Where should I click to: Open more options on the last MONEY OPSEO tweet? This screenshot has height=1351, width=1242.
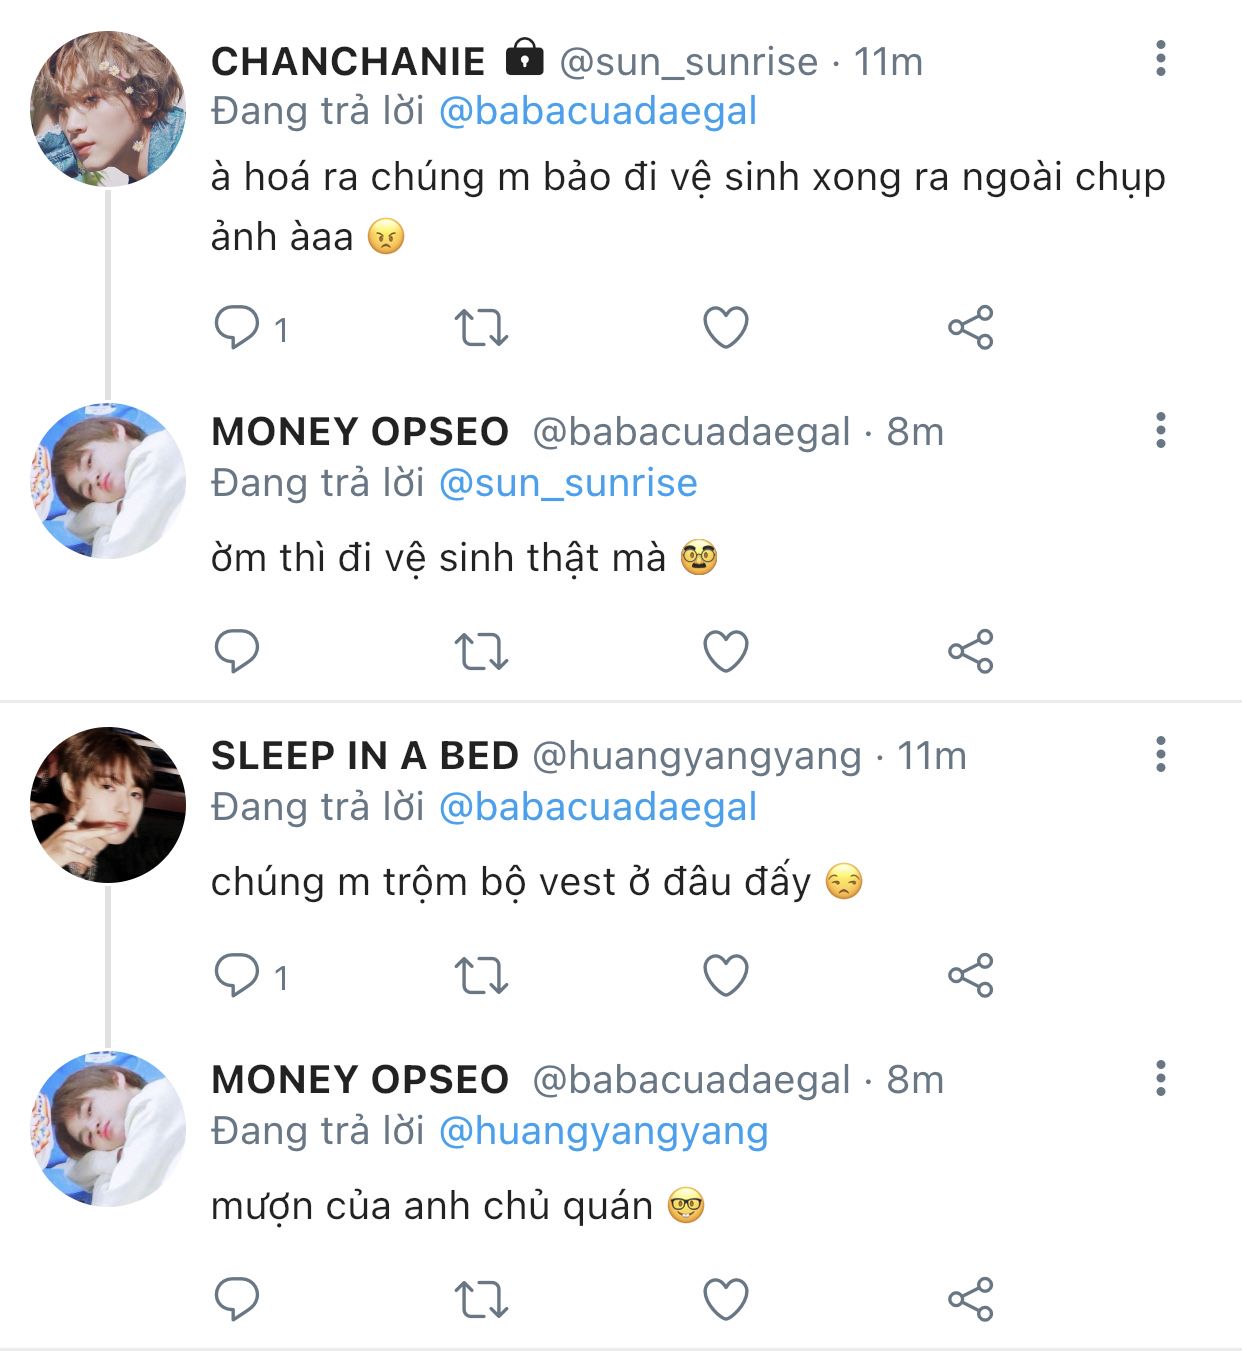pyautogui.click(x=1160, y=1078)
